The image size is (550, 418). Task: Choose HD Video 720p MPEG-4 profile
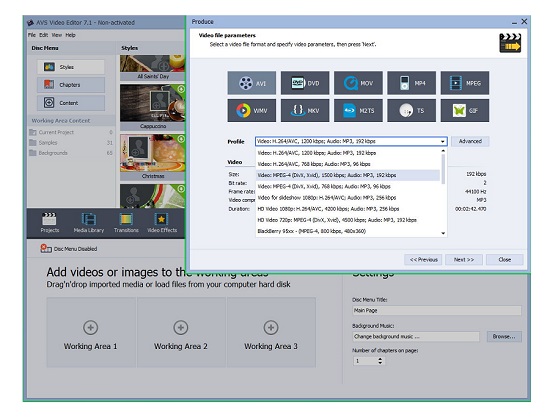pos(348,220)
